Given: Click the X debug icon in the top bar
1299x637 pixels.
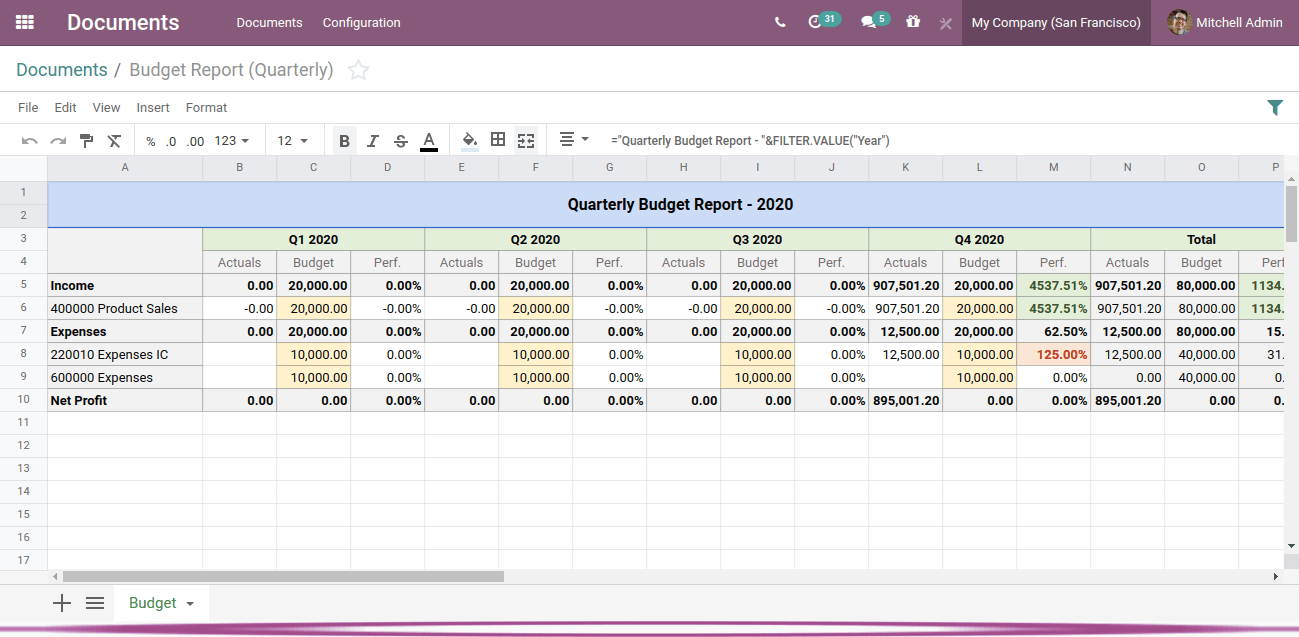Looking at the screenshot, I should (x=945, y=23).
